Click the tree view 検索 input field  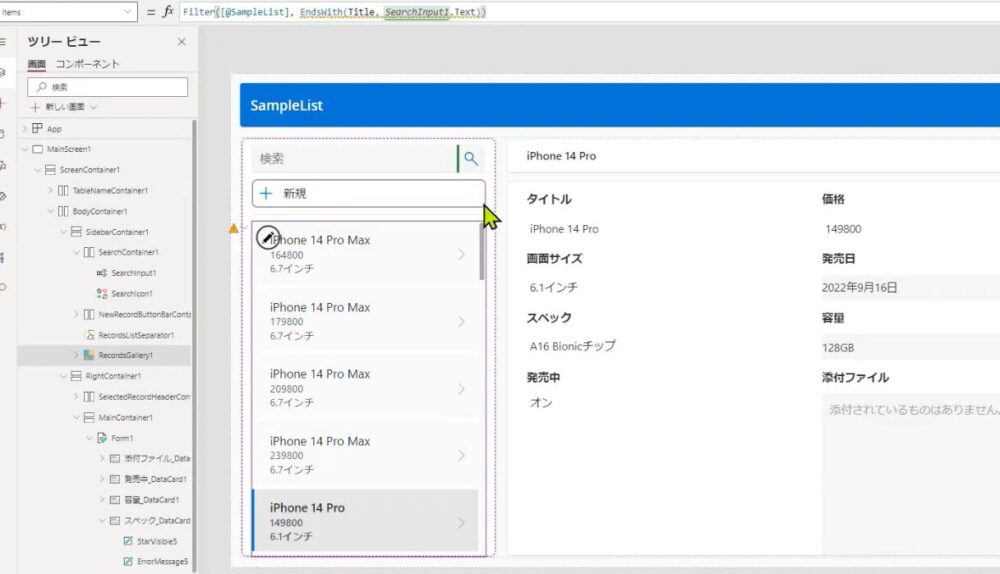tap(108, 87)
